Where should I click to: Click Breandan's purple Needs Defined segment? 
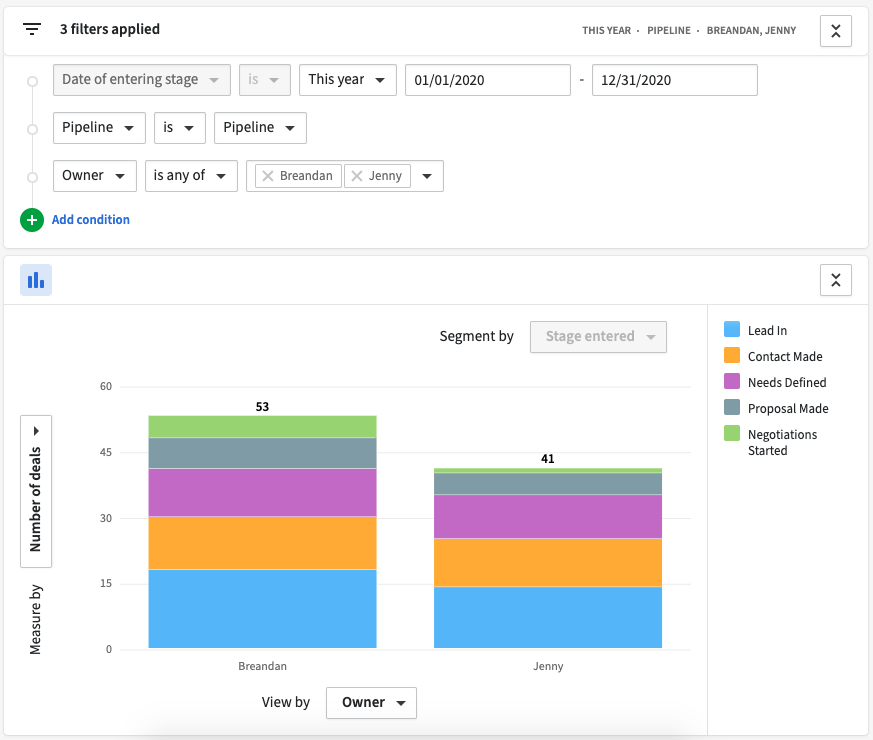pyautogui.click(x=262, y=493)
